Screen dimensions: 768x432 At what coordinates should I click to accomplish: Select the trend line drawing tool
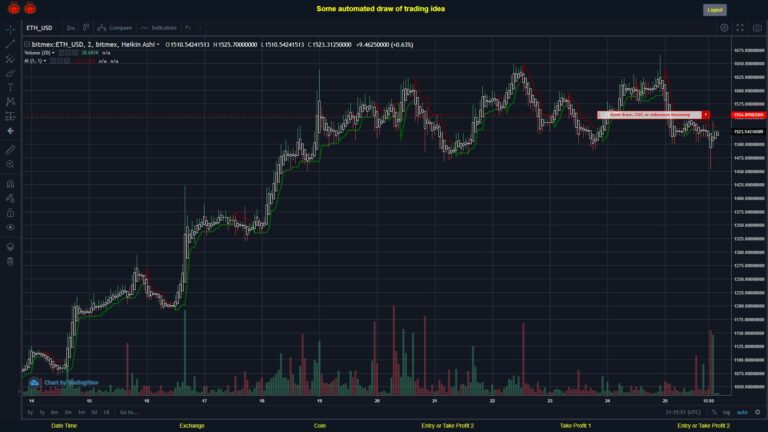pyautogui.click(x=10, y=45)
